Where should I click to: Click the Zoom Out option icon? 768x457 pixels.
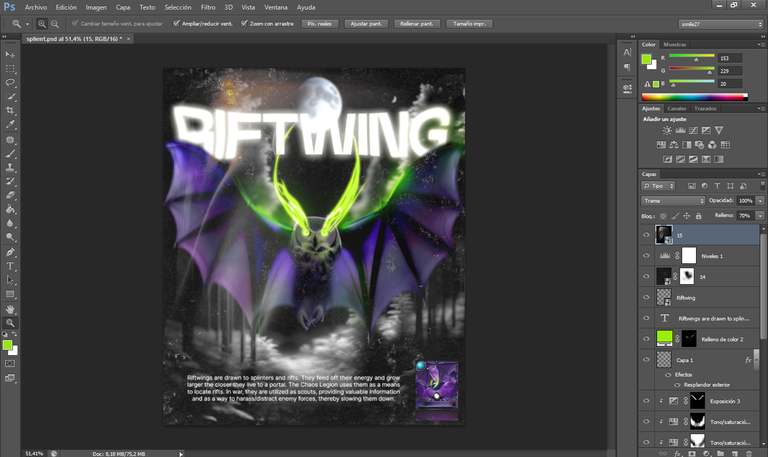[55, 24]
